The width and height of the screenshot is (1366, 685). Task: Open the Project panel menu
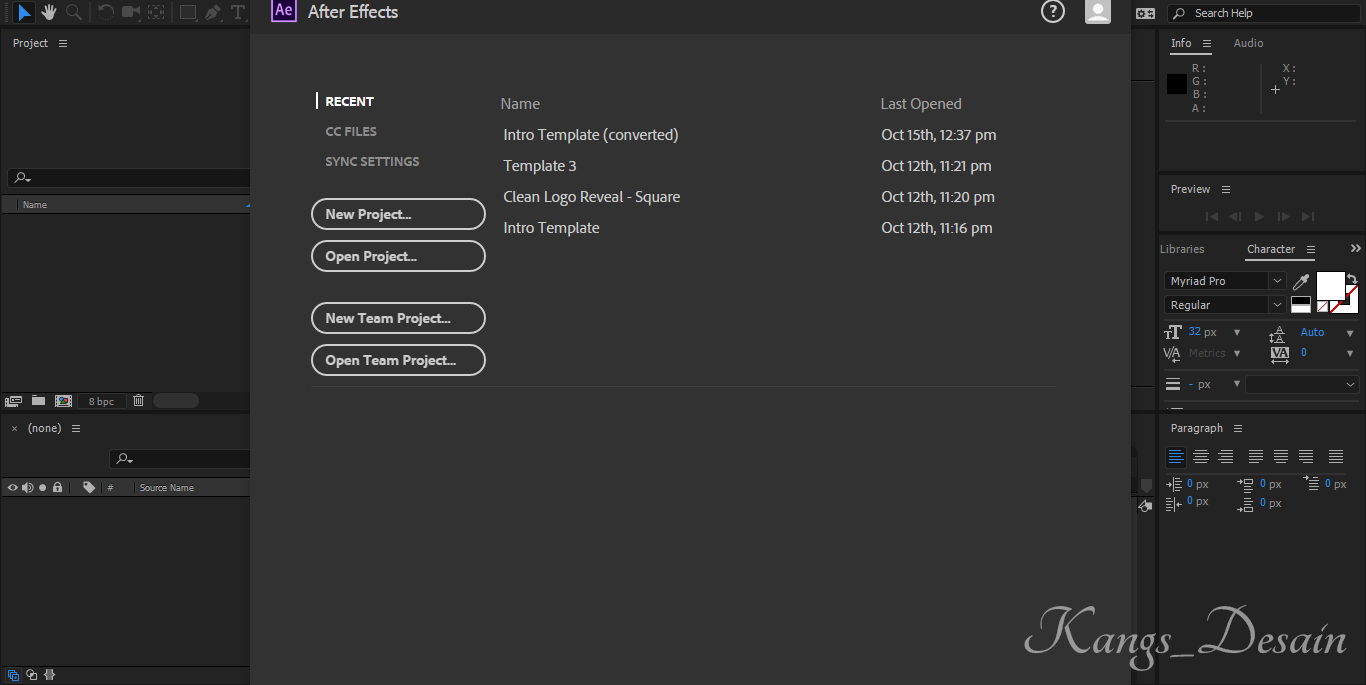point(63,44)
